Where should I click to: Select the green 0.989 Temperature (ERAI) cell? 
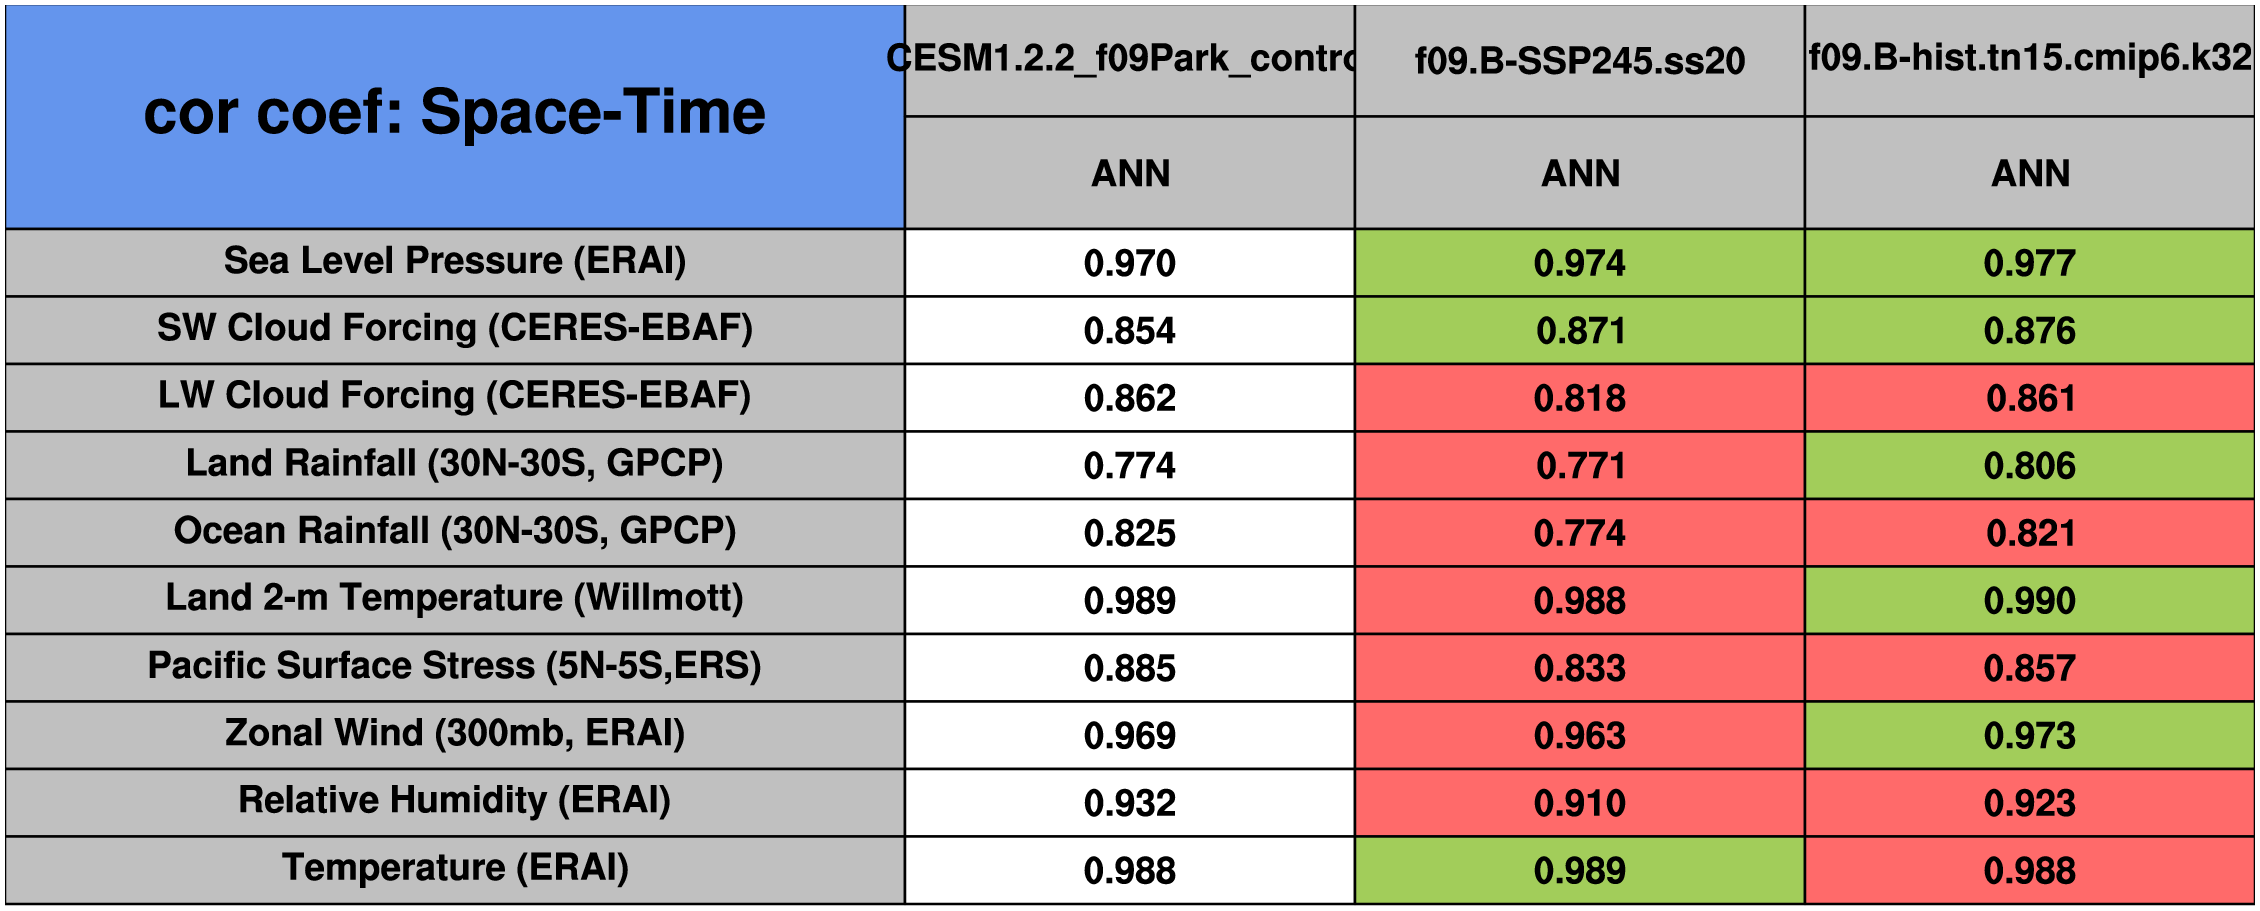point(1579,871)
